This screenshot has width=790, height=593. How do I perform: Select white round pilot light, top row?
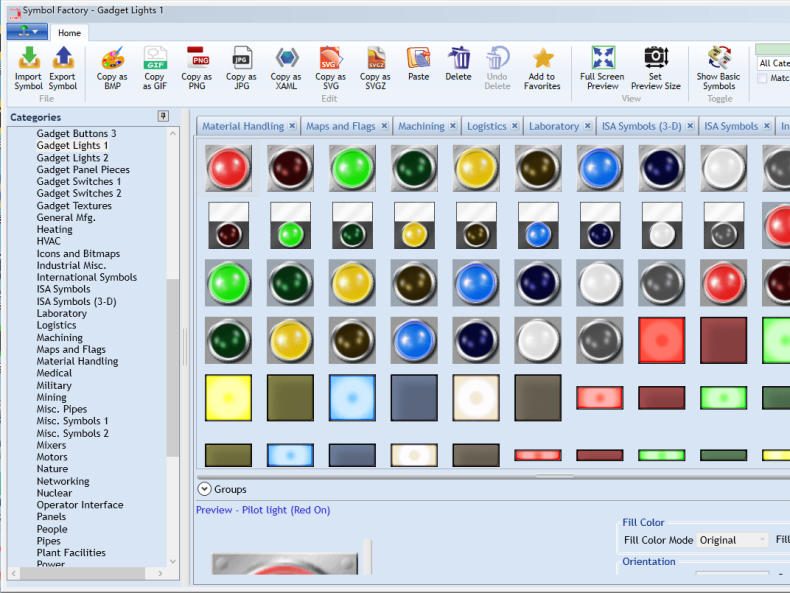(724, 168)
